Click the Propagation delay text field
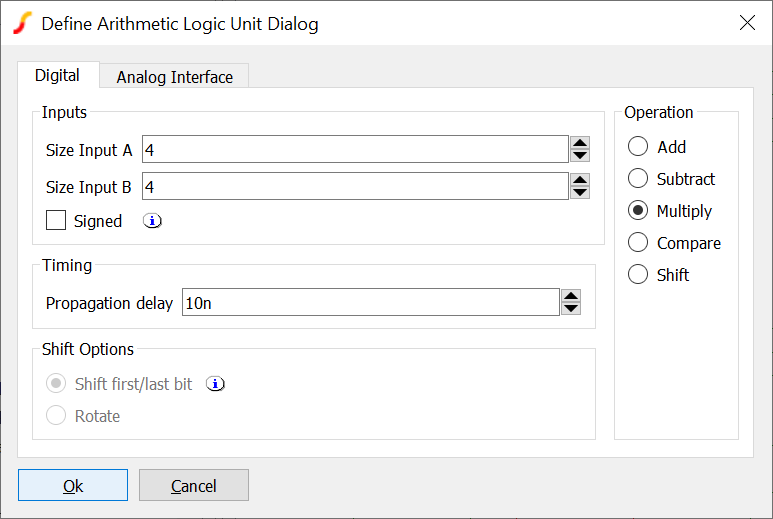 [x=370, y=303]
